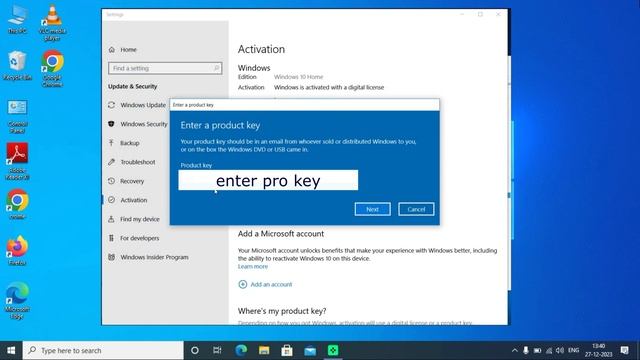This screenshot has height=360, width=640.
Task: Click the Find a setting search box
Action: [165, 68]
